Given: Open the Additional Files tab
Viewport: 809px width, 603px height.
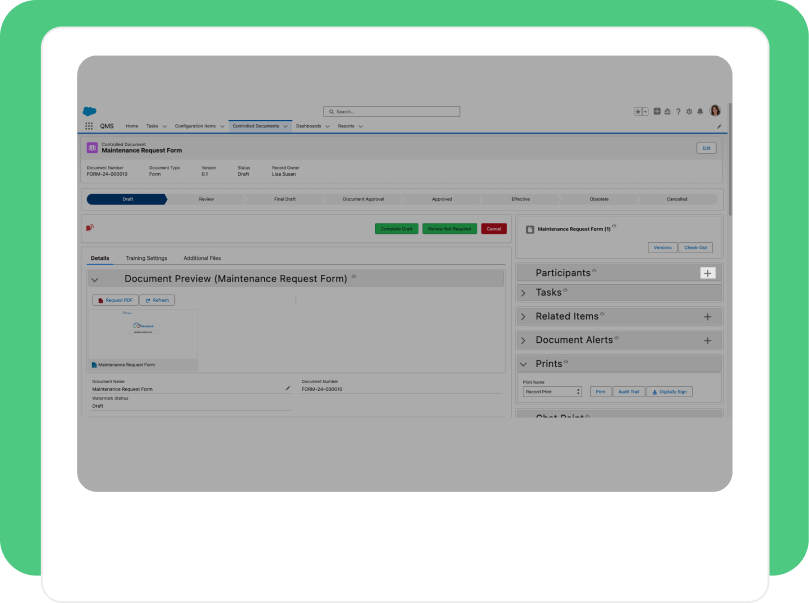Looking at the screenshot, I should (202, 258).
